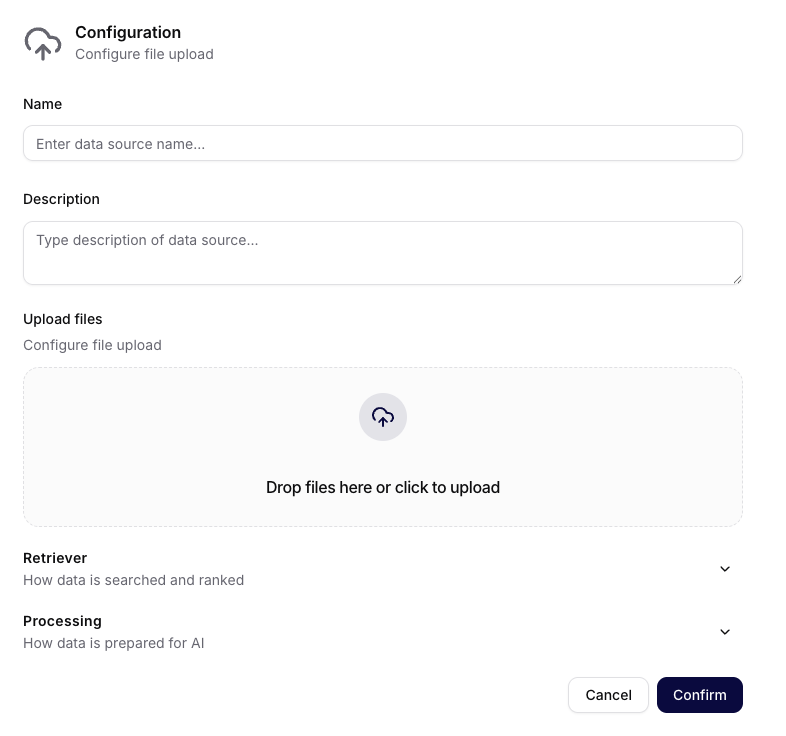The width and height of the screenshot is (786, 736).
Task: Click the Description field label
Action: [61, 199]
